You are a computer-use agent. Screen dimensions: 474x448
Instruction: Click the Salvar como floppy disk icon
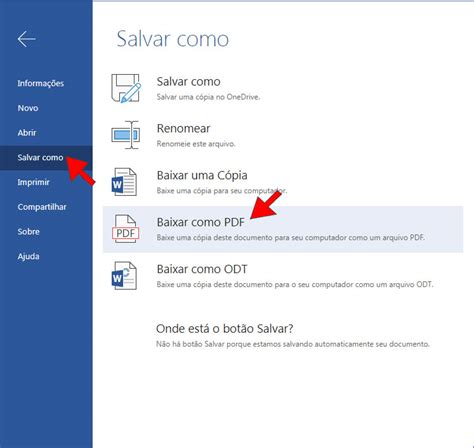pos(126,88)
